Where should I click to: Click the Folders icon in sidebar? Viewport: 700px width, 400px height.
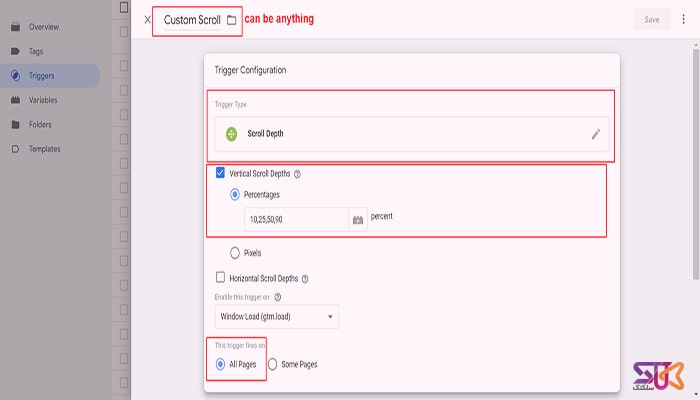coord(16,125)
